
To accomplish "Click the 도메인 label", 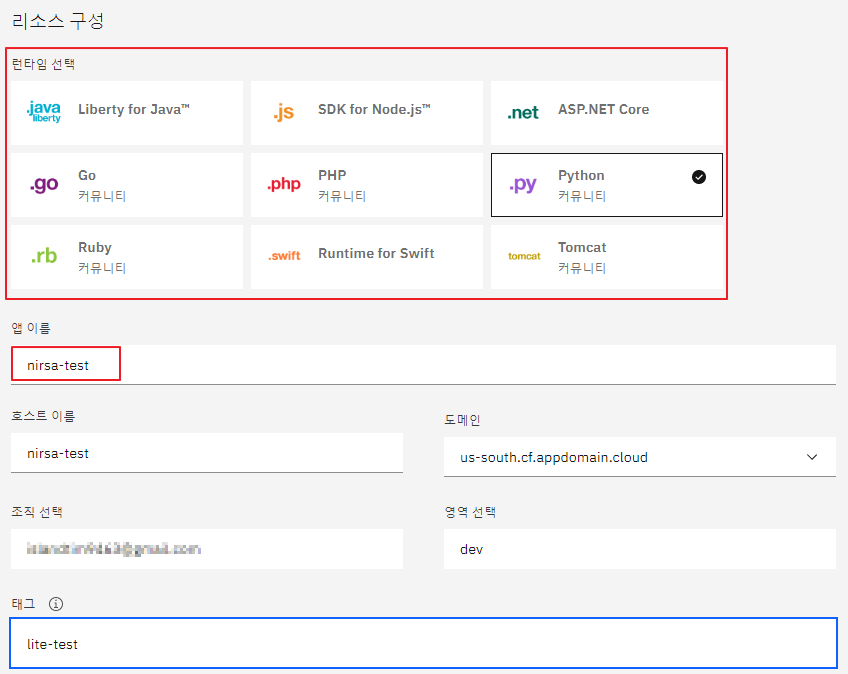I will [462, 420].
